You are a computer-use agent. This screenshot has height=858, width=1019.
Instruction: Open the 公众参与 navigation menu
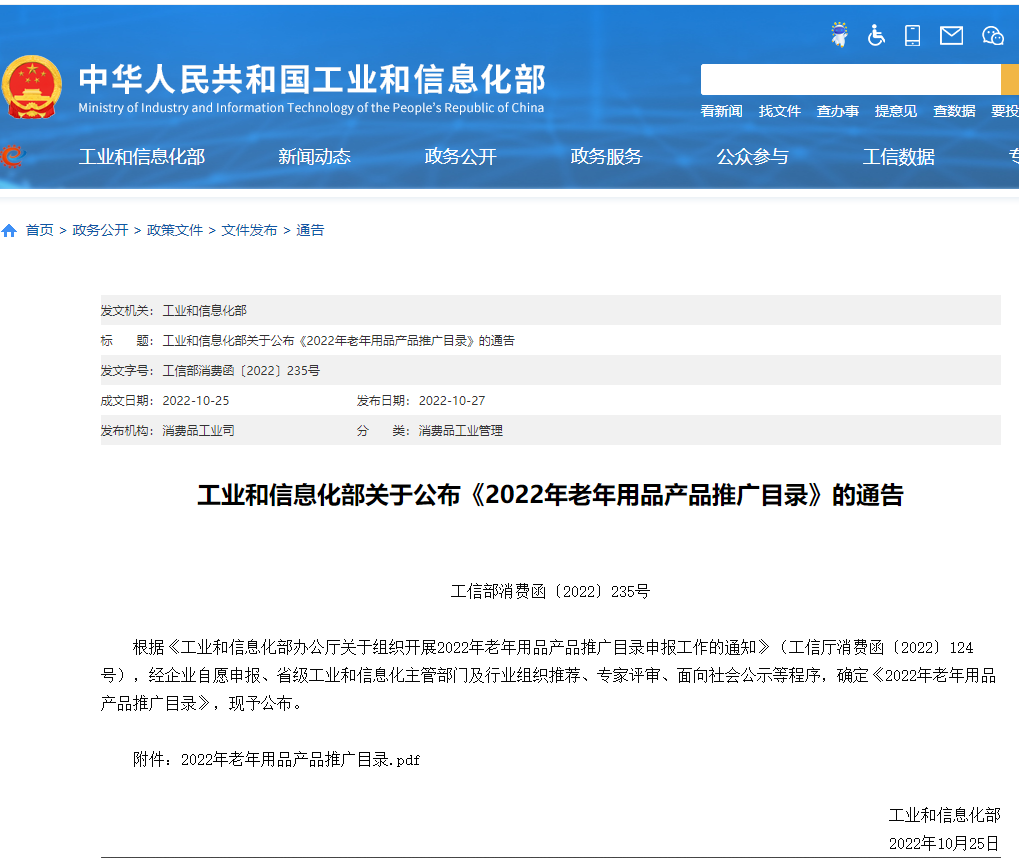[x=753, y=157]
